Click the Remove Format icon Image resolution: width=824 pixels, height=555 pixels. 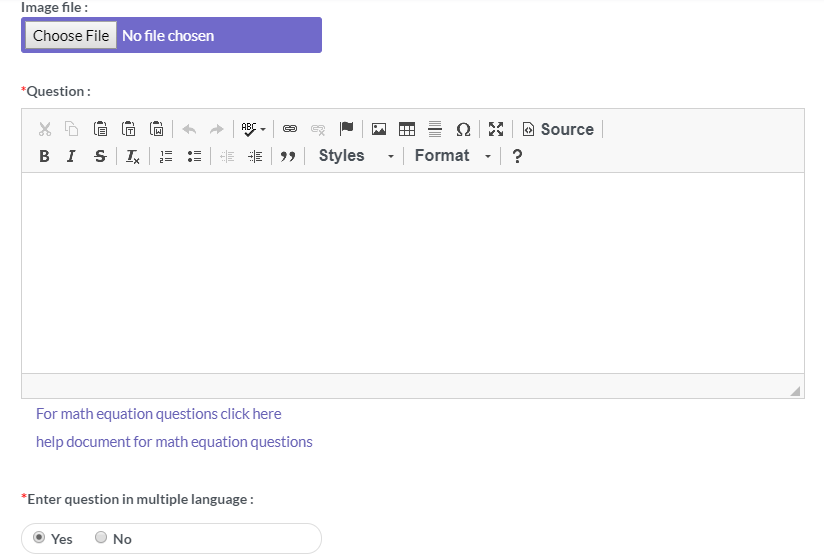tap(132, 156)
